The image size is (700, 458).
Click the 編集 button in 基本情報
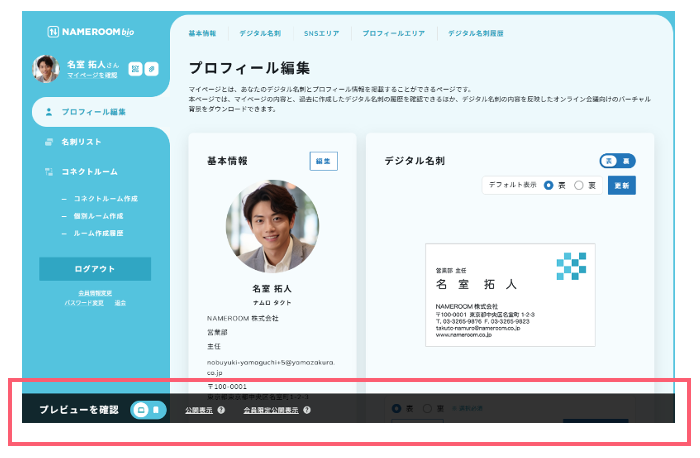[324, 161]
